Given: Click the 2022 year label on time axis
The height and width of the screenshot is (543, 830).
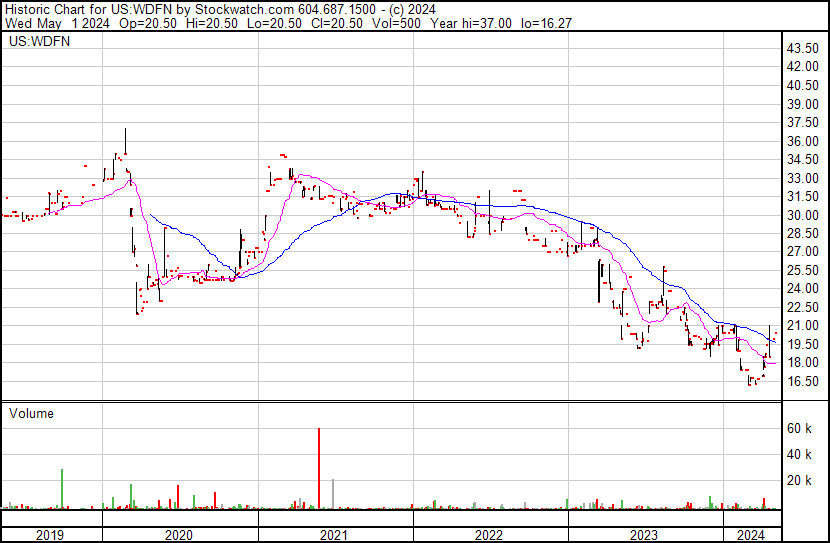Looking at the screenshot, I should tap(489, 535).
